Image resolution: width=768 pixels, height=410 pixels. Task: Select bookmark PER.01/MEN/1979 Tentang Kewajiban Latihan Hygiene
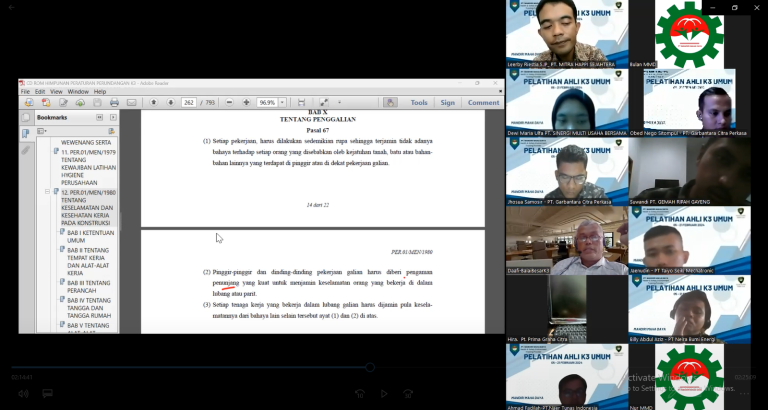click(x=88, y=168)
